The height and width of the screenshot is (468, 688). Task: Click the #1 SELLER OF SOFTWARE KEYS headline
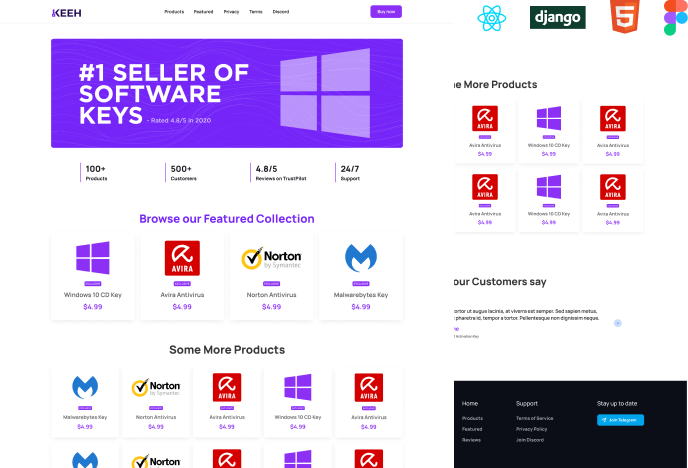[x=164, y=94]
